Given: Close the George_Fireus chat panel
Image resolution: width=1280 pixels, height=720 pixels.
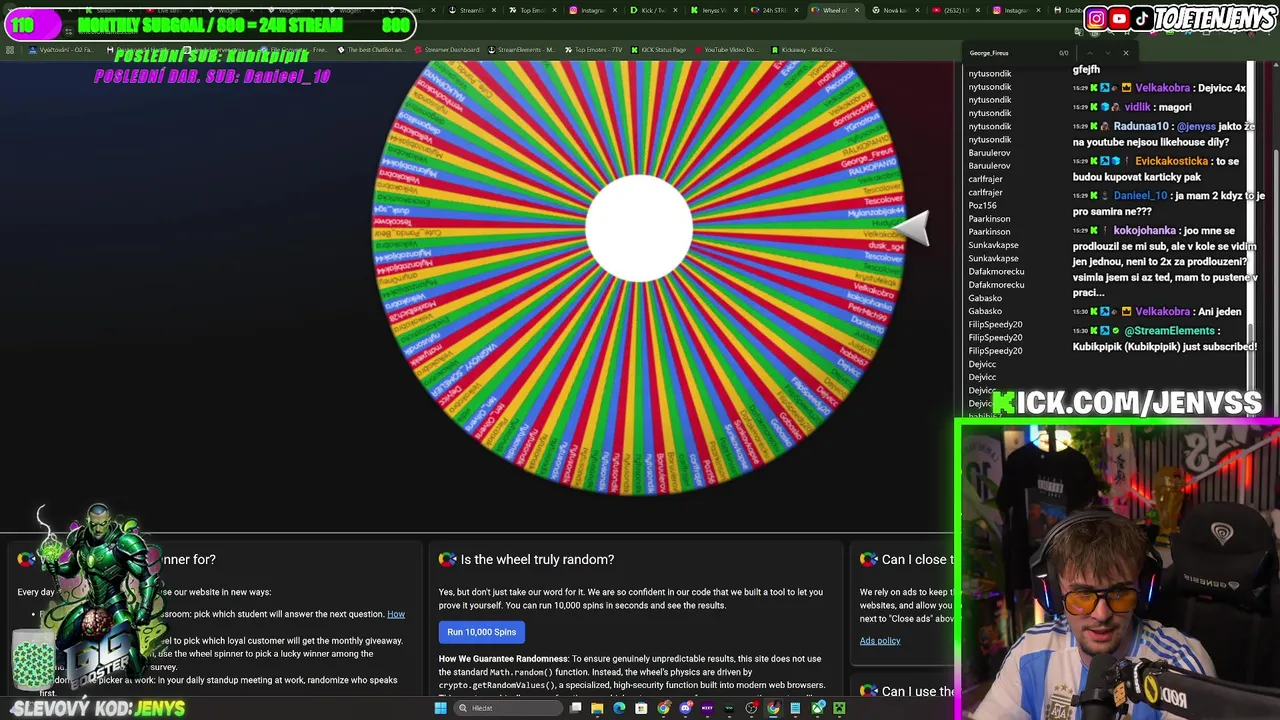Looking at the screenshot, I should [x=1125, y=53].
